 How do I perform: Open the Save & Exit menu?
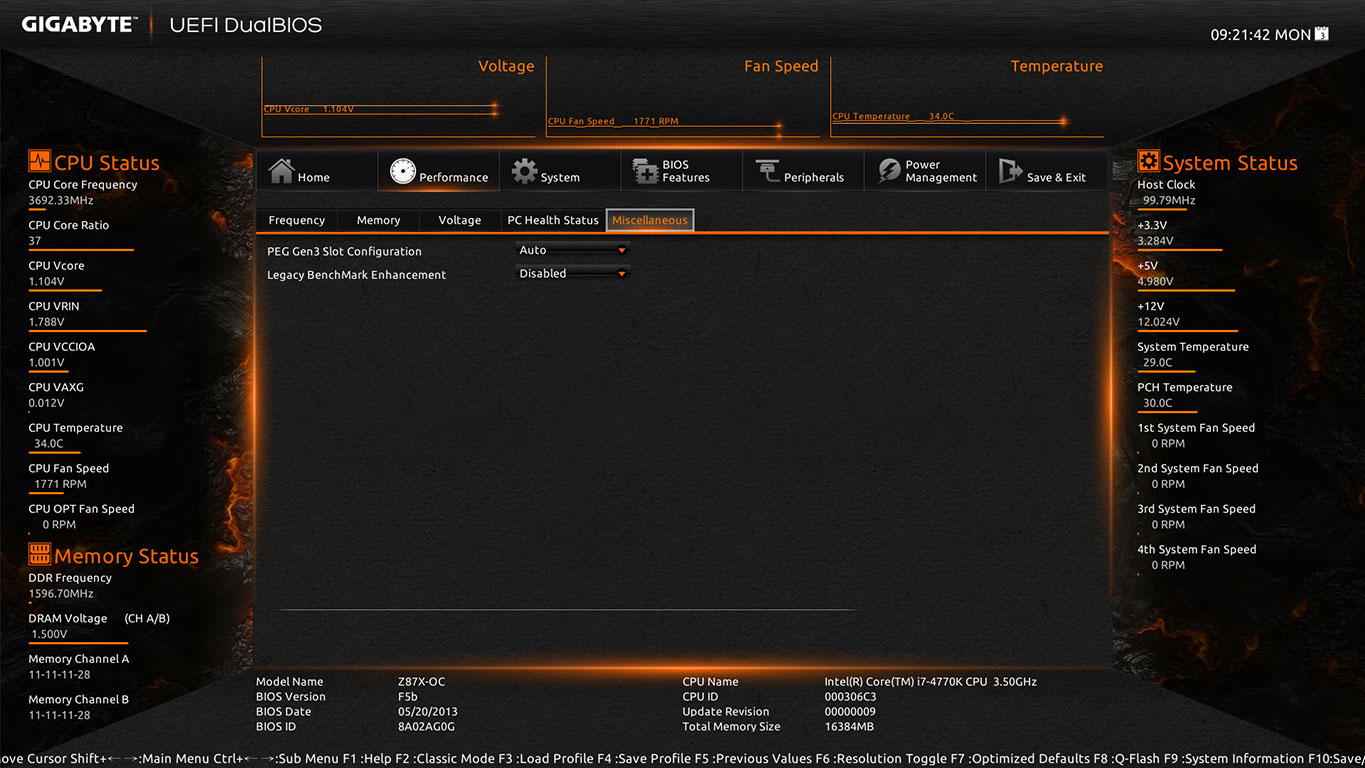(1047, 171)
